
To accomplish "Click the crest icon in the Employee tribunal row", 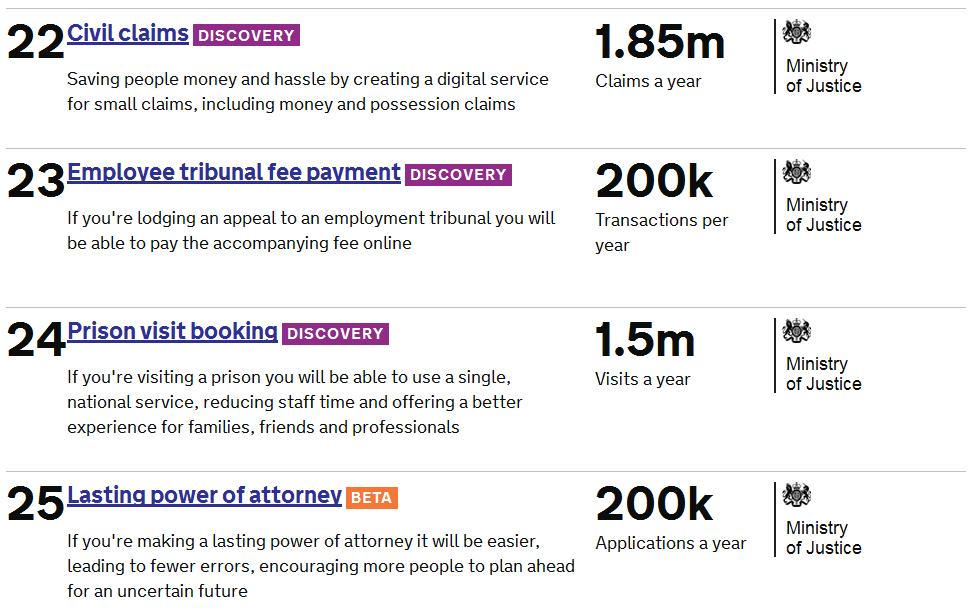I will point(797,172).
